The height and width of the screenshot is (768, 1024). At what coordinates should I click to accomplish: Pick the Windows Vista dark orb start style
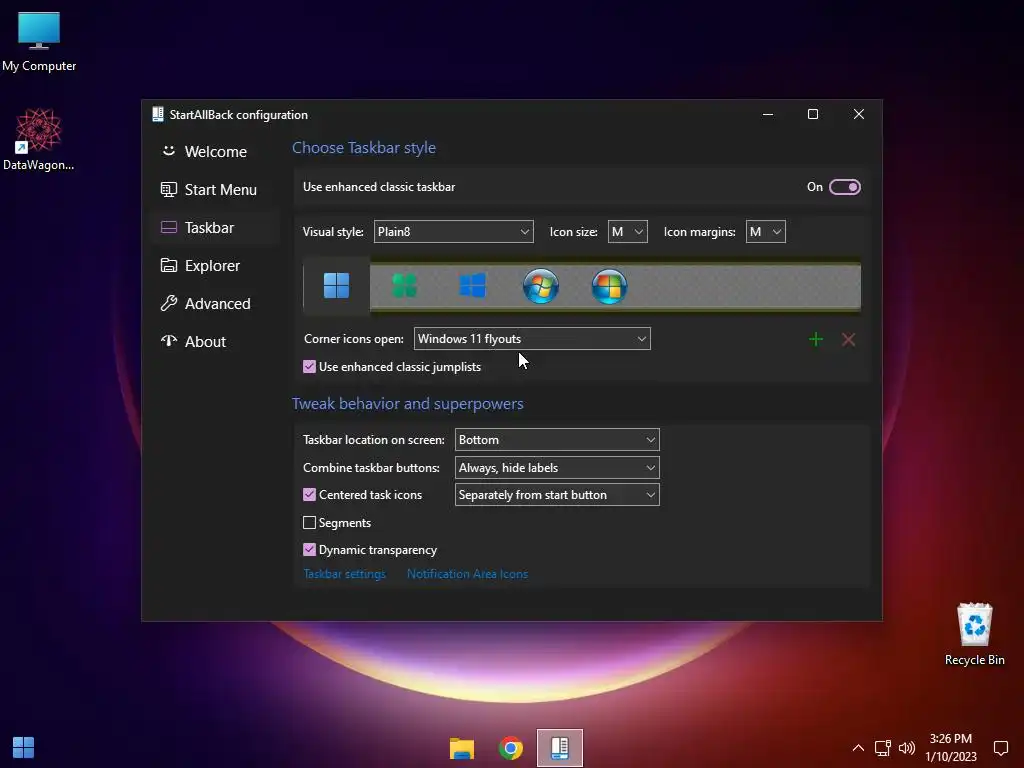609,285
